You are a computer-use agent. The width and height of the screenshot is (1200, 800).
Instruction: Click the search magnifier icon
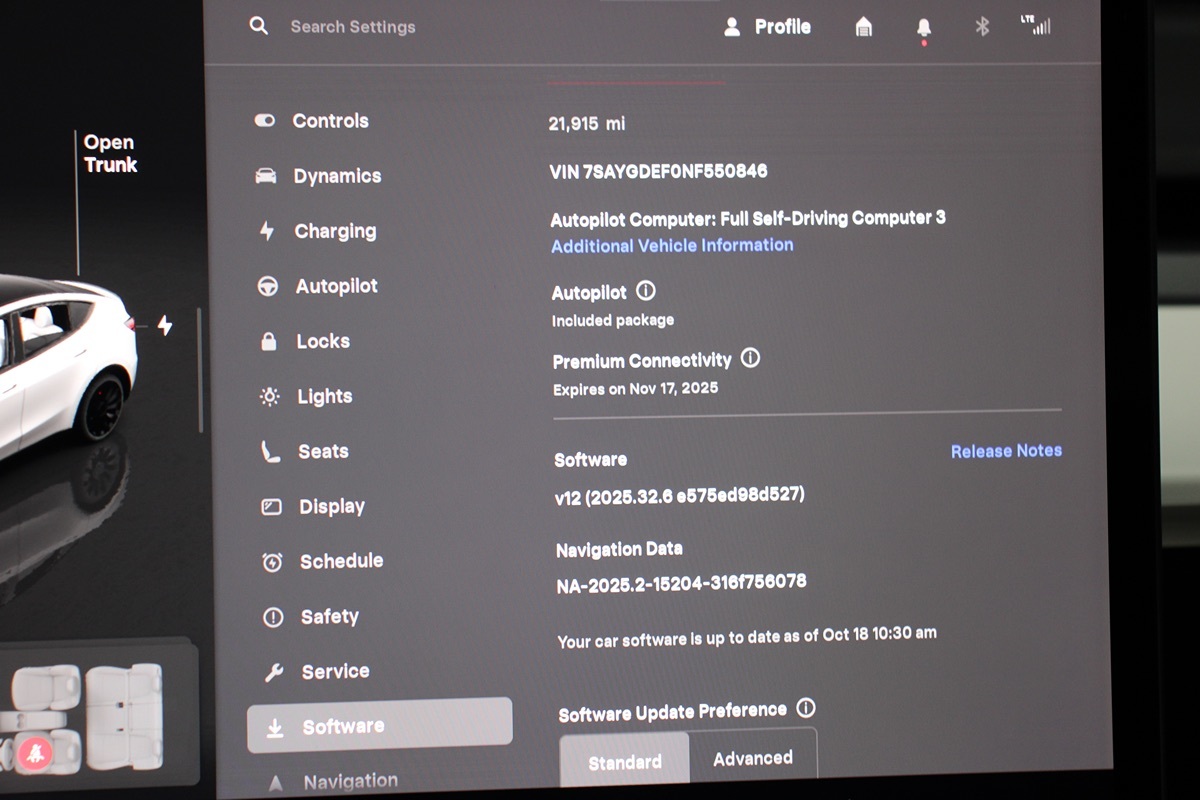258,26
